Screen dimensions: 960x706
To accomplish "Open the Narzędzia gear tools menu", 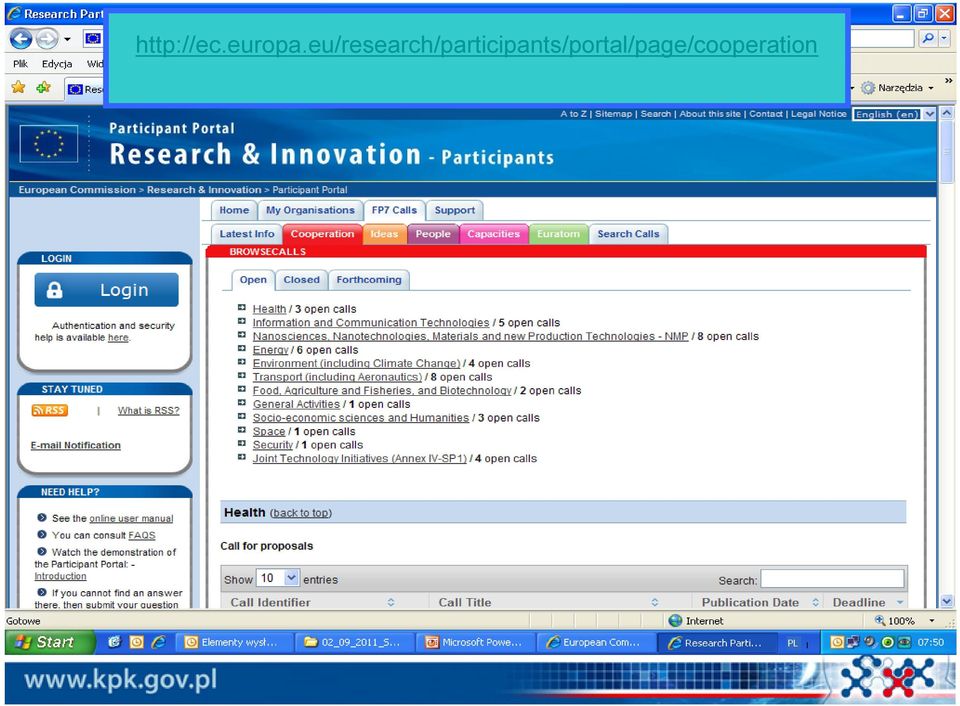I will coord(898,88).
